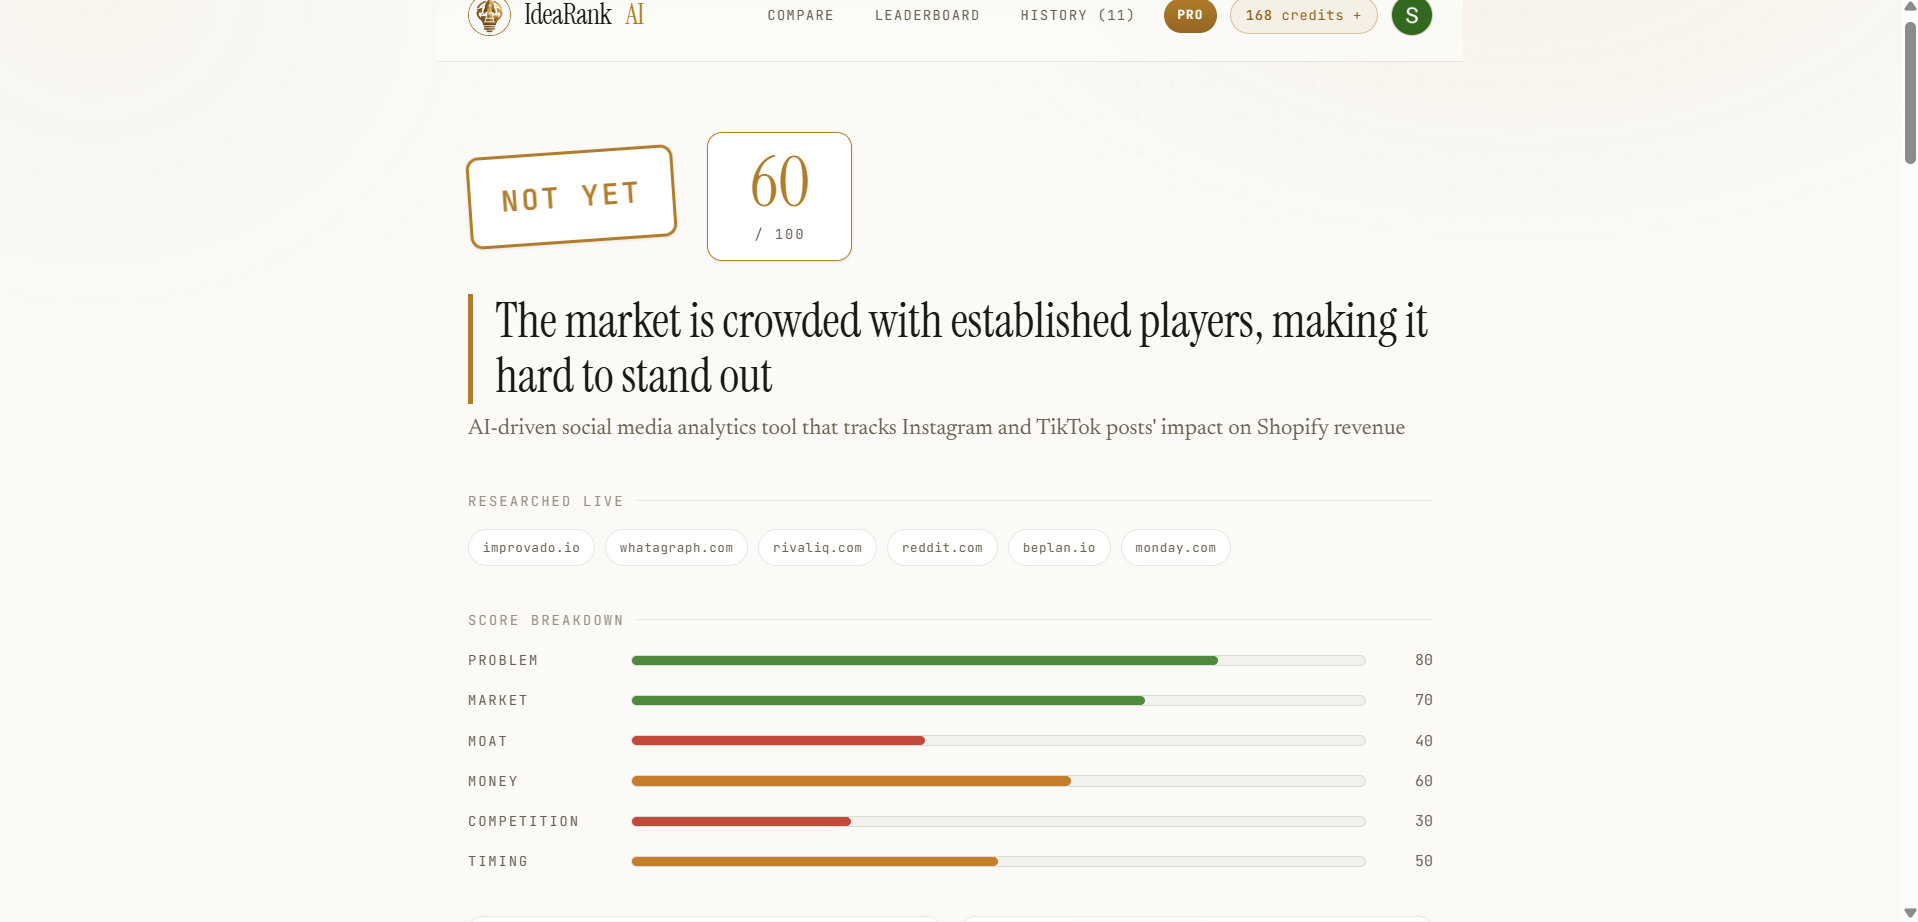Open the whatagraph.com source chip

click(x=676, y=548)
